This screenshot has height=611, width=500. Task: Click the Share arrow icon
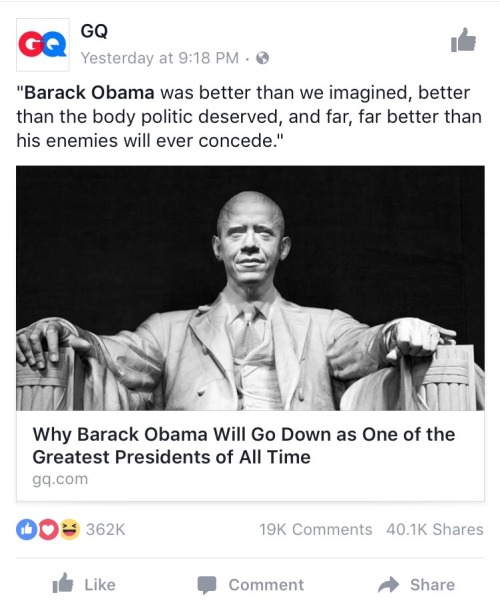pyautogui.click(x=389, y=584)
